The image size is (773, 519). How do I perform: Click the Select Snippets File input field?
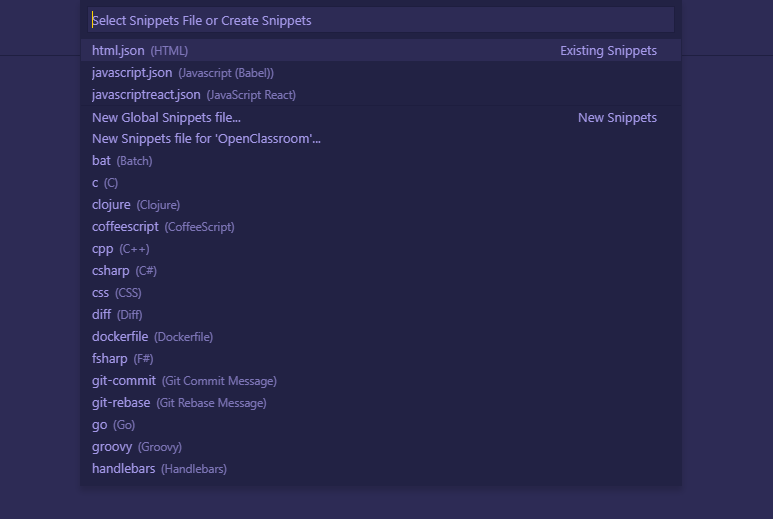click(x=380, y=20)
